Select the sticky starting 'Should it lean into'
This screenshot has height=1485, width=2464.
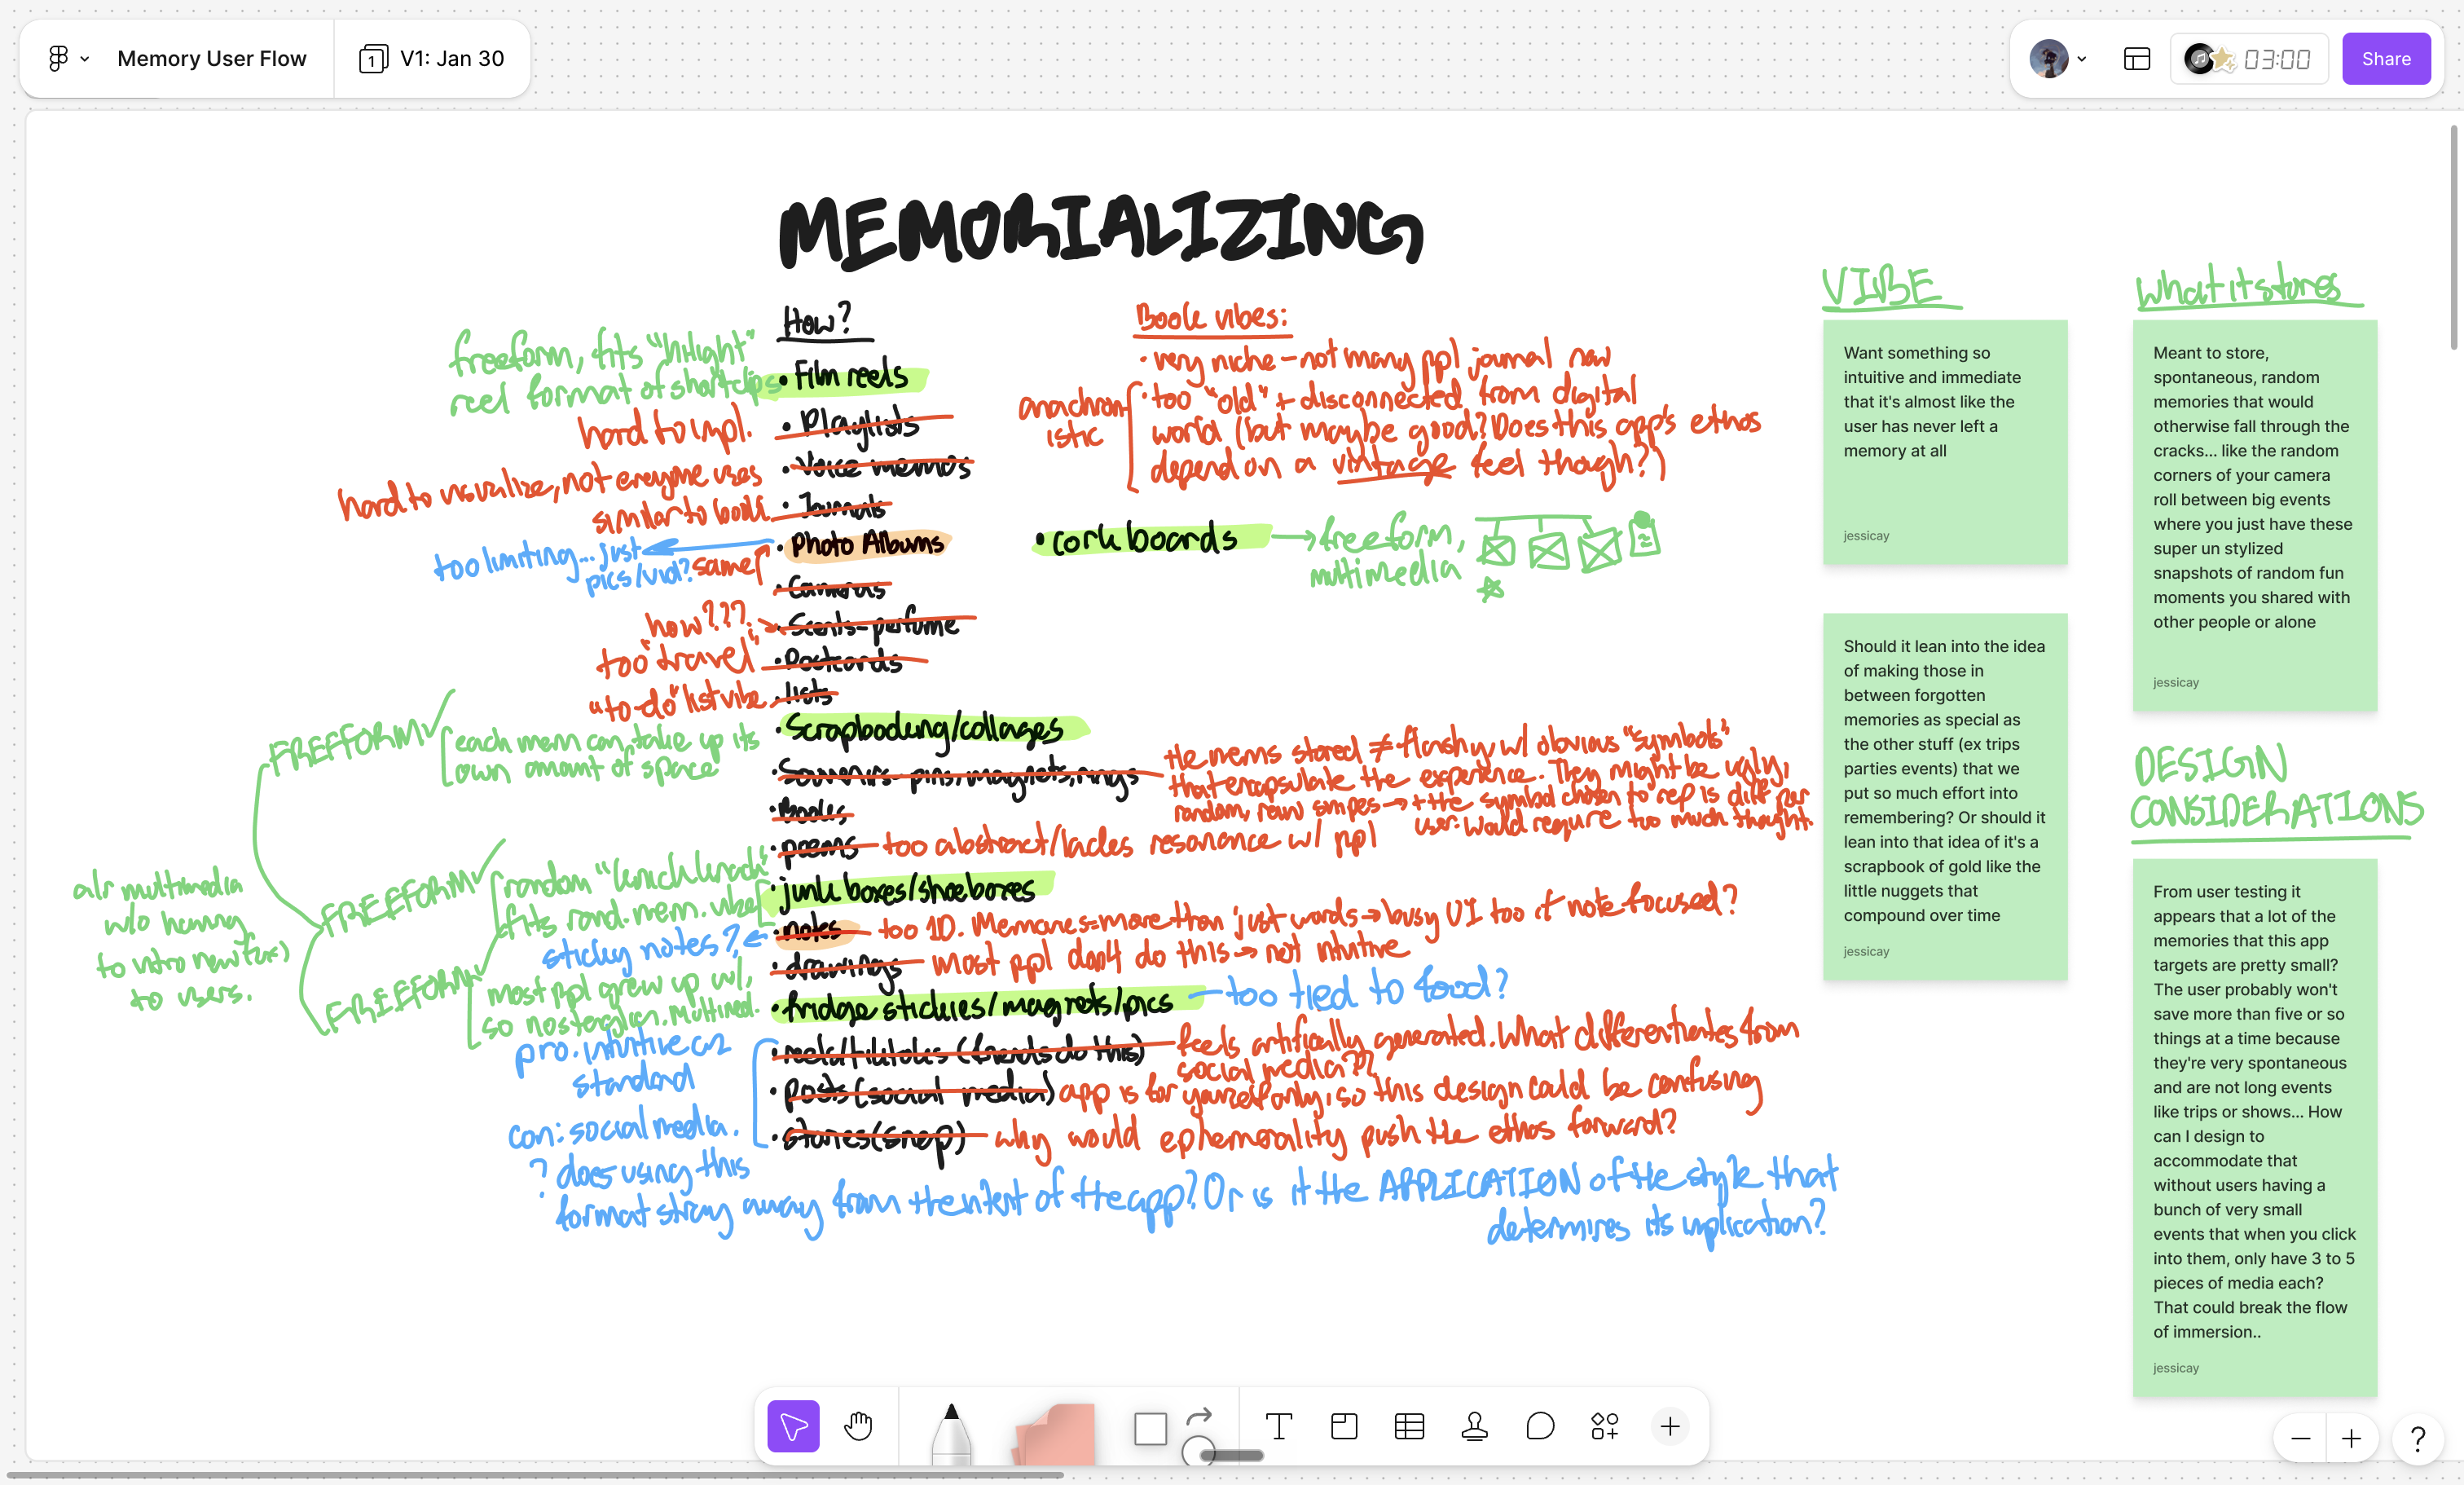pos(1945,796)
